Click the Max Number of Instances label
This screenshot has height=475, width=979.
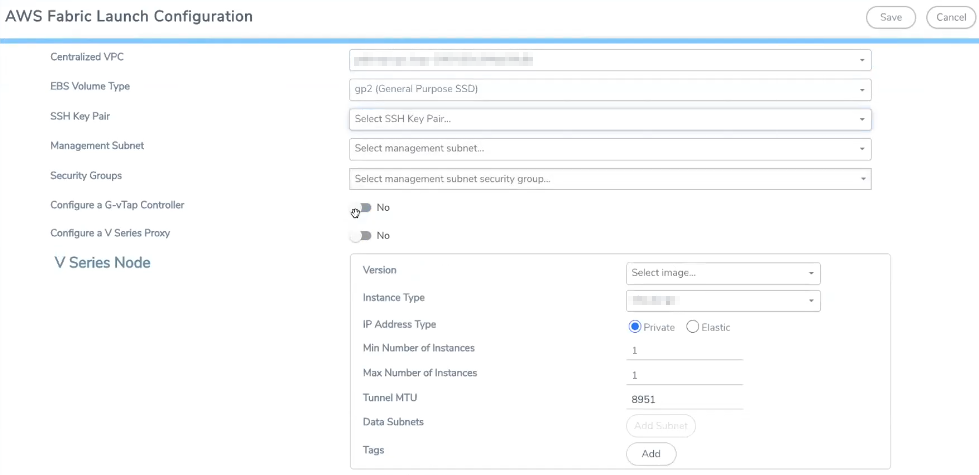coord(420,373)
